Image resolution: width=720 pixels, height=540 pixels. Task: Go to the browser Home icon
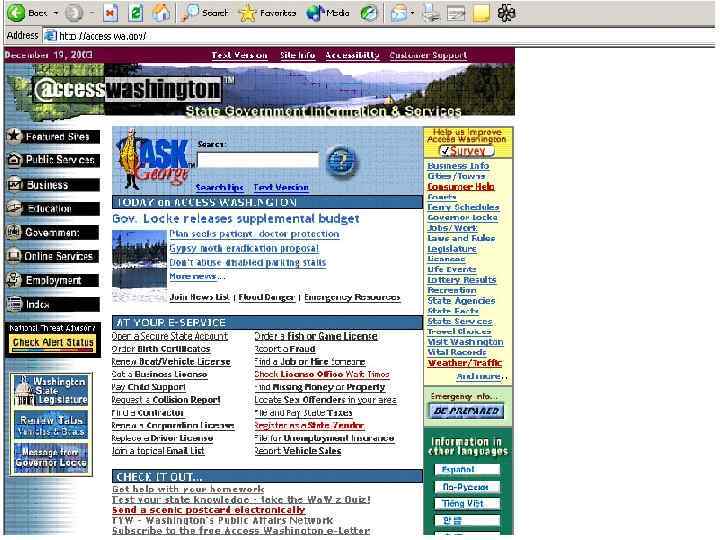tap(161, 13)
